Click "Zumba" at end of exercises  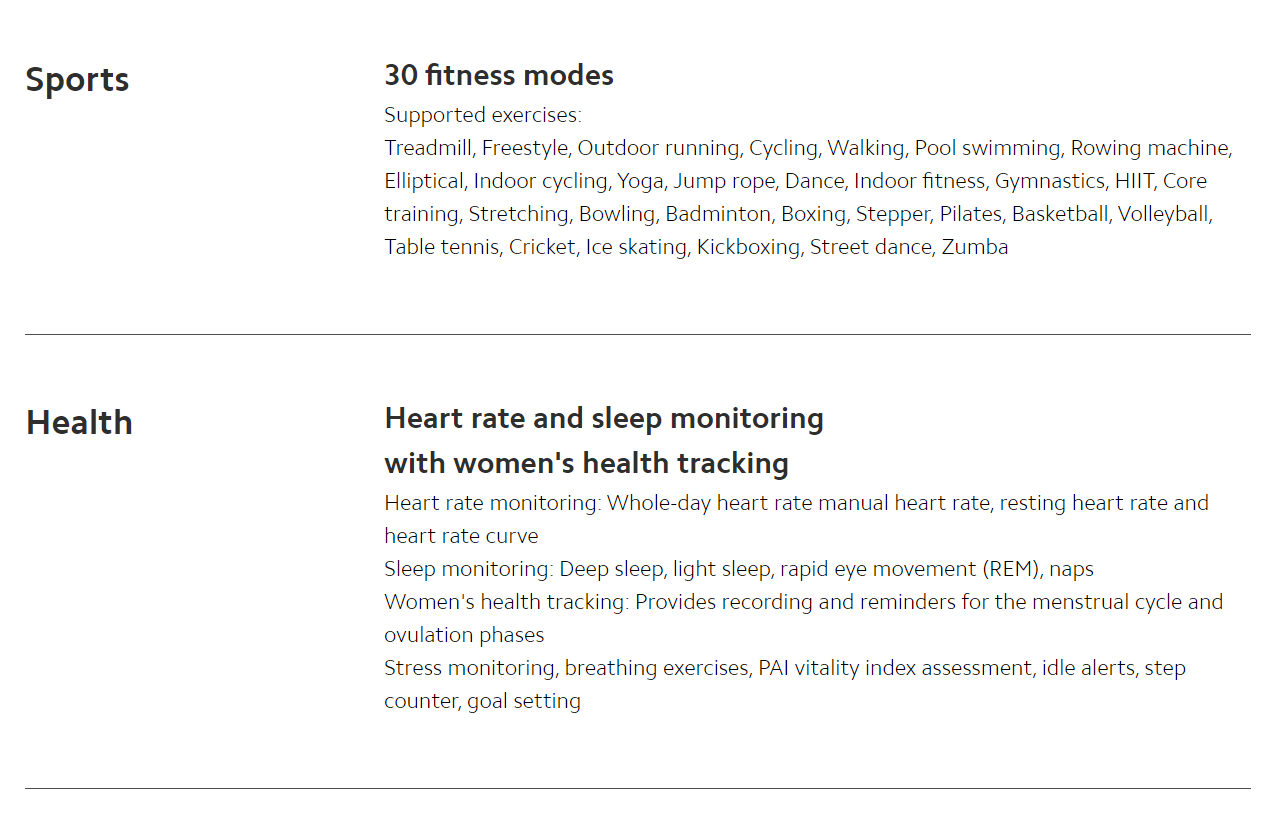(975, 247)
